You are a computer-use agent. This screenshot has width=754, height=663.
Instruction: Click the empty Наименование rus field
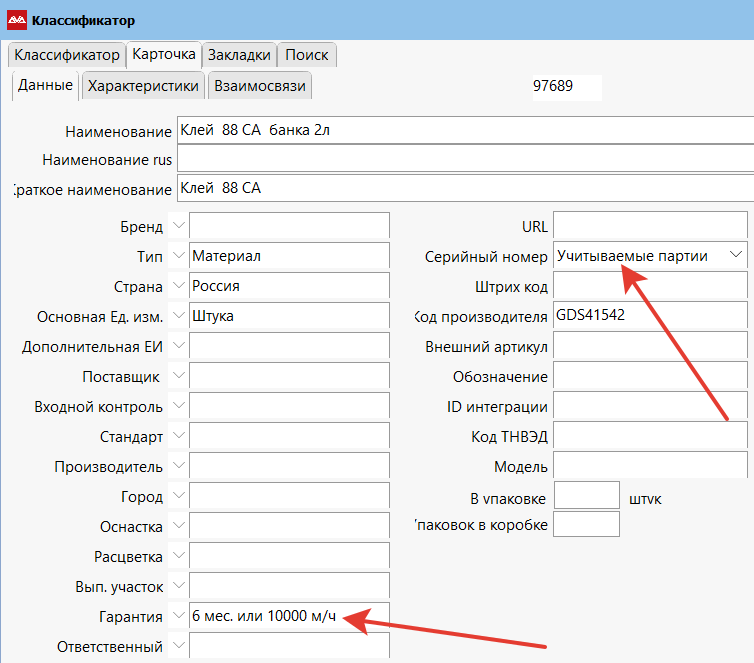(460, 159)
